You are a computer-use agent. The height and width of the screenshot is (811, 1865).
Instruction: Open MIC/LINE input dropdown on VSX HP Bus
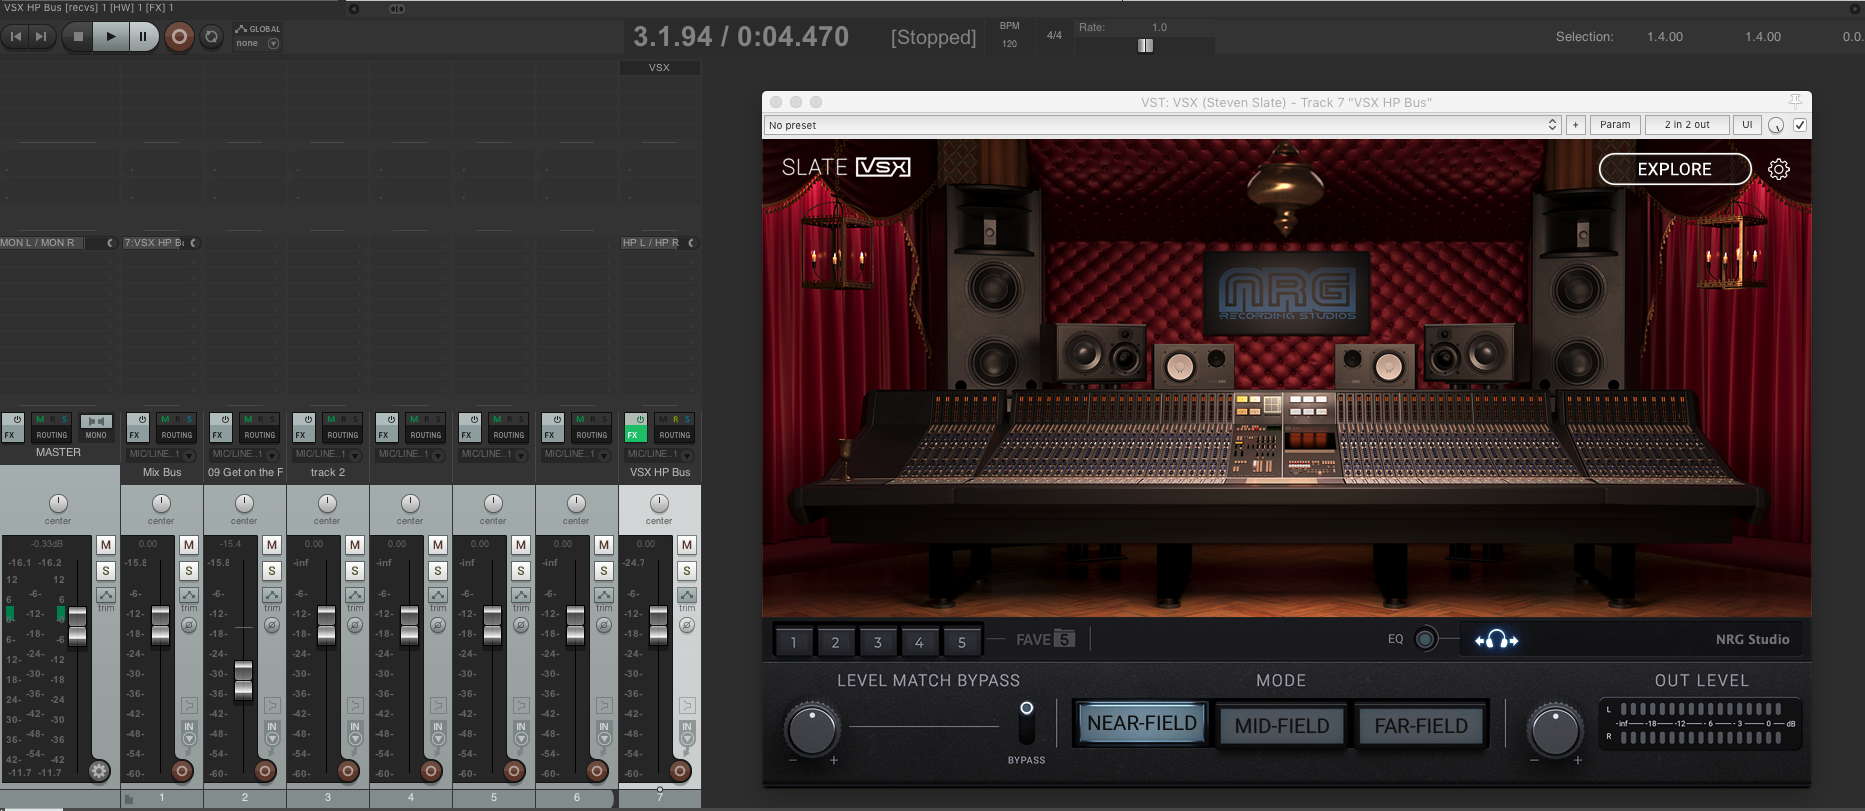(x=659, y=454)
